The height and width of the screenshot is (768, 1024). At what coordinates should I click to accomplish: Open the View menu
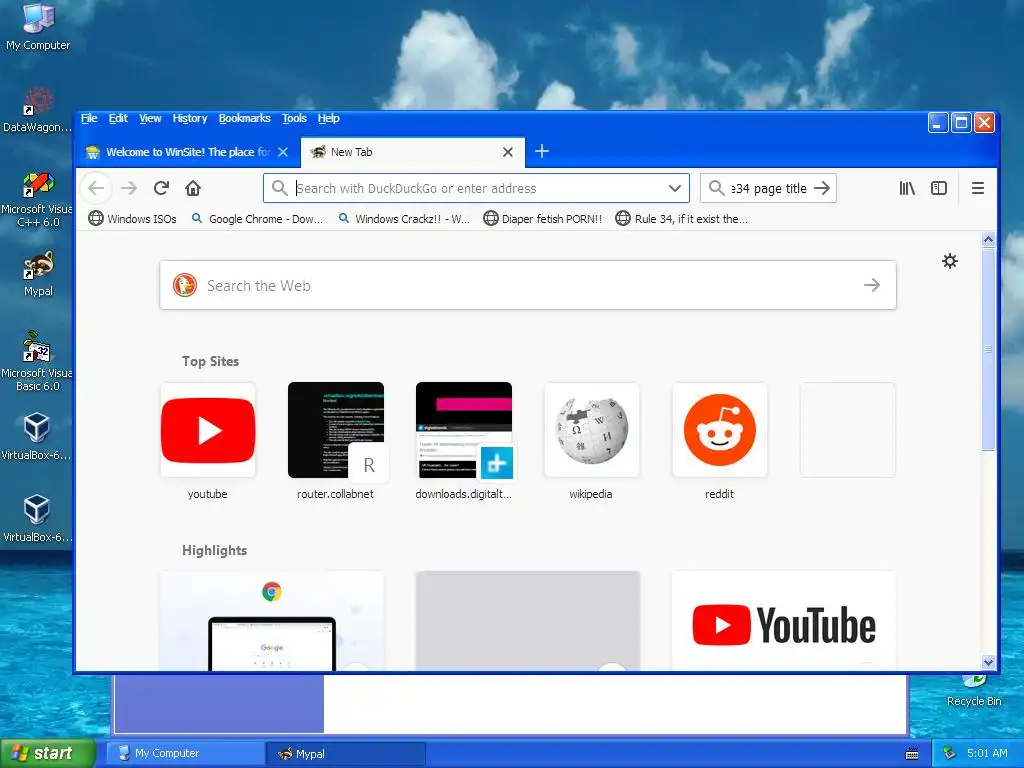tap(150, 118)
